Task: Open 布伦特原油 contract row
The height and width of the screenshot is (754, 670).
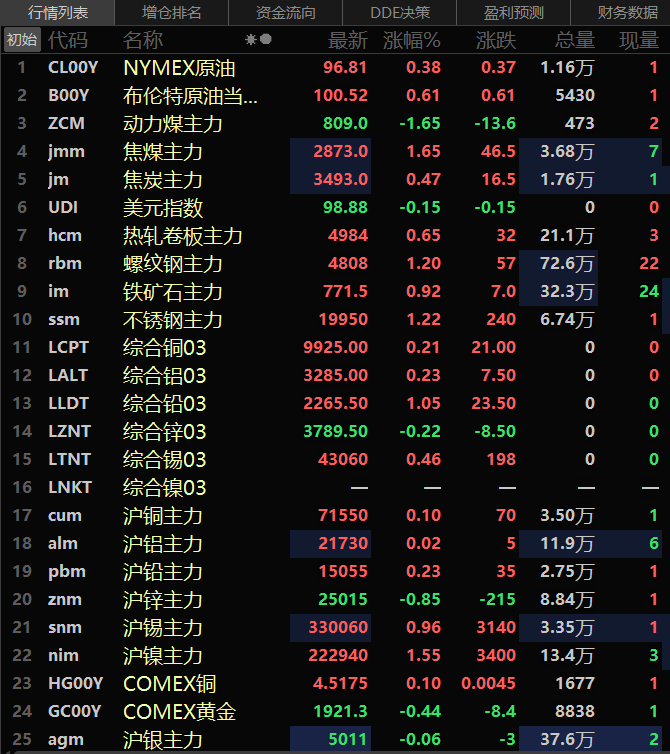Action: click(190, 96)
